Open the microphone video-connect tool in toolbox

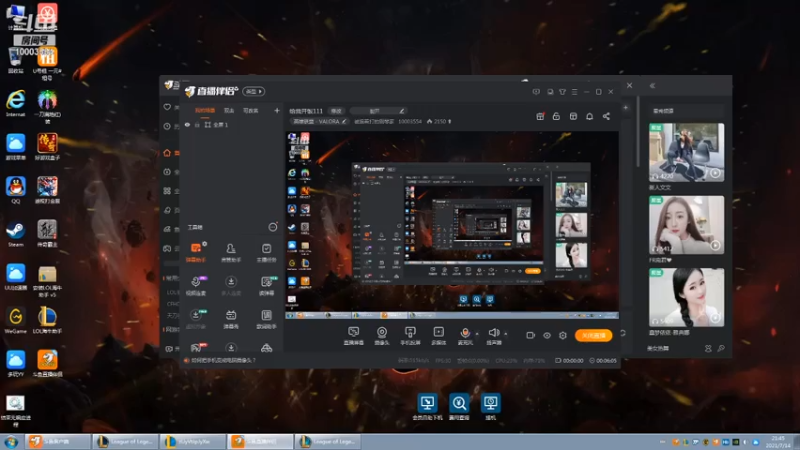196,285
